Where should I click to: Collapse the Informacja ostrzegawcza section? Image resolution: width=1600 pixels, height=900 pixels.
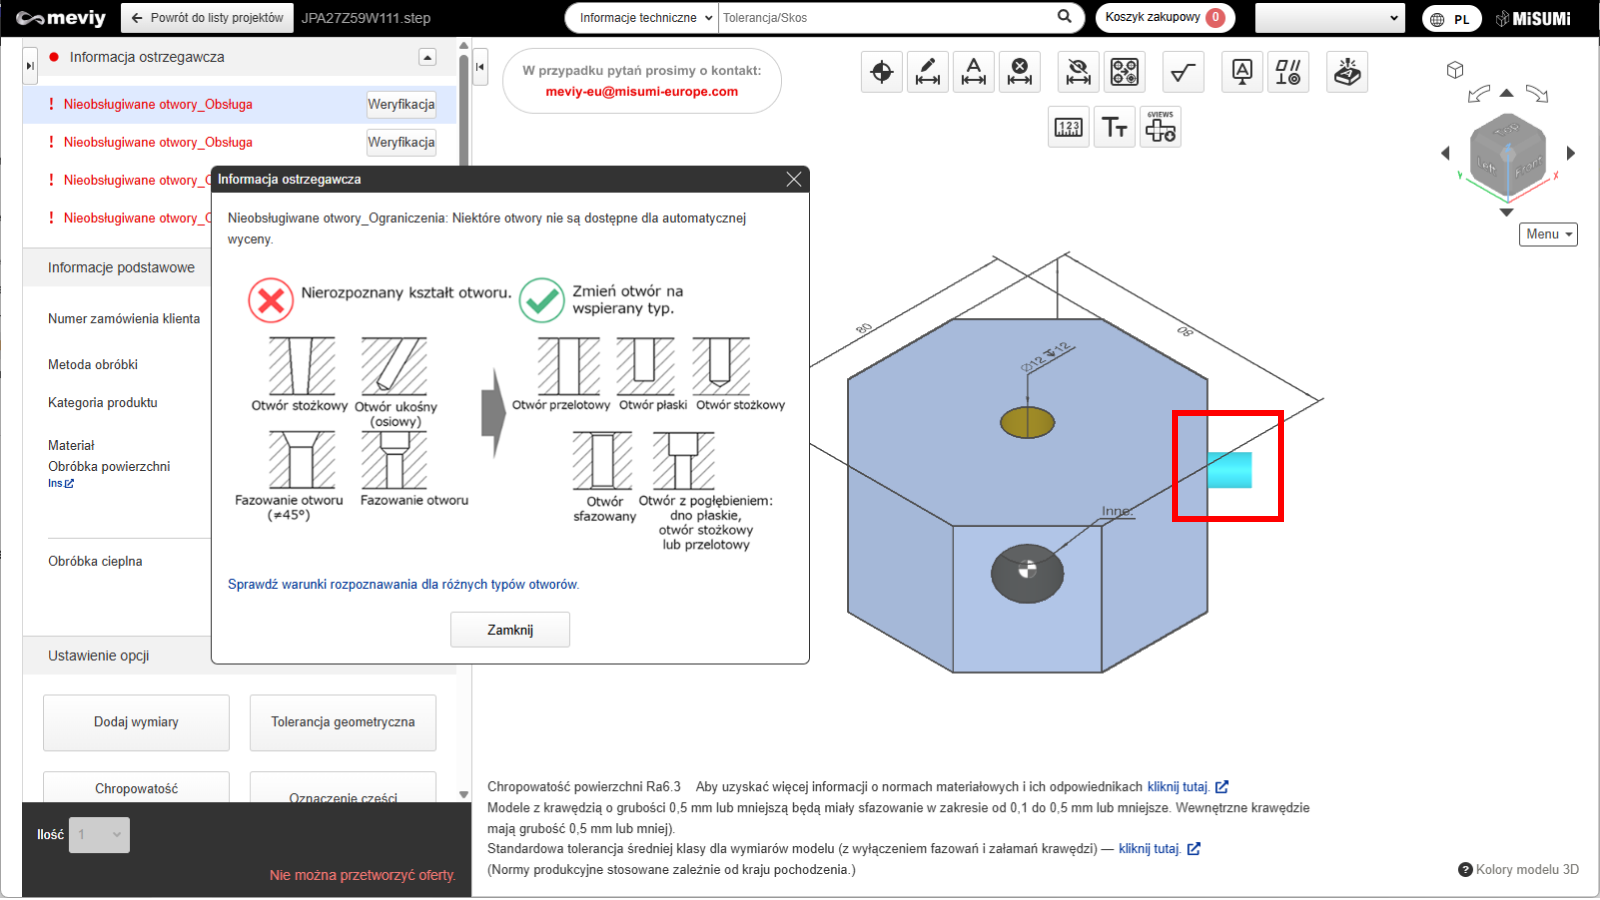427,58
